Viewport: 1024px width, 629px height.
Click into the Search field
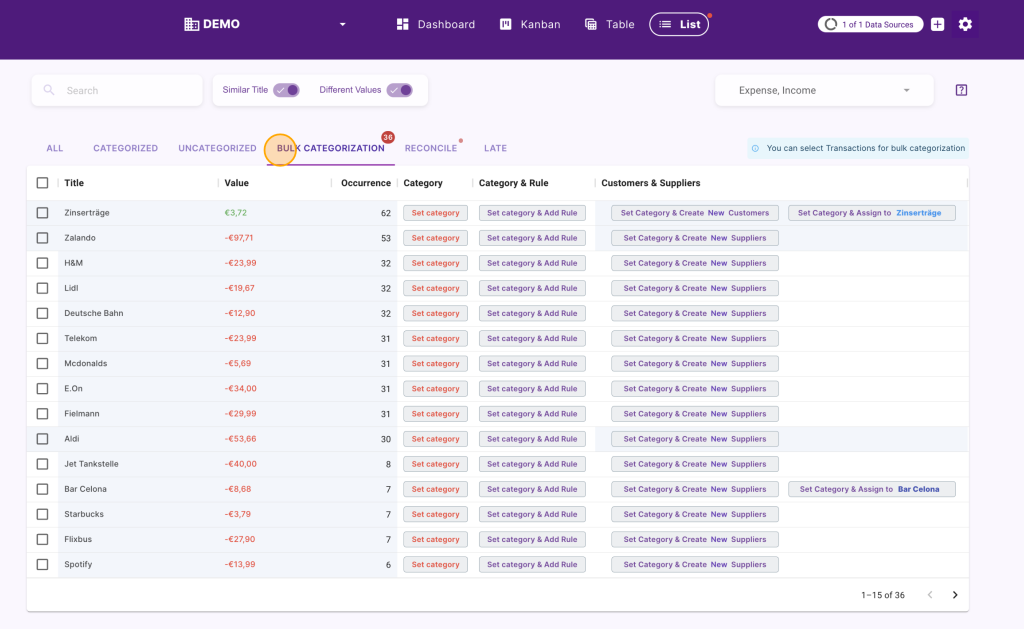click(x=117, y=90)
